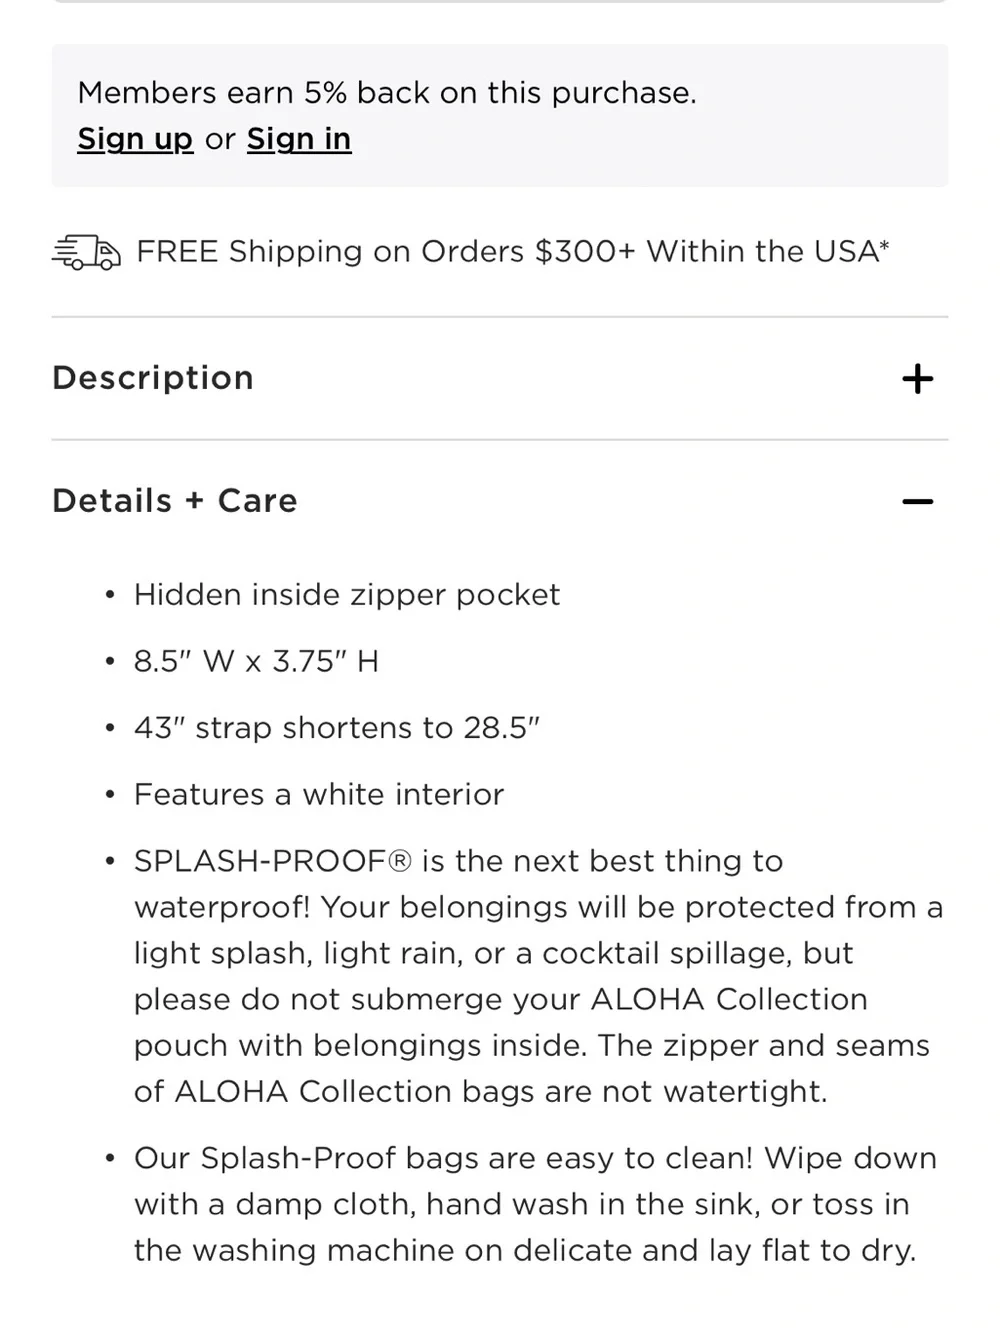
Task: Select the cocktail spillage sentence line
Action: 494,953
